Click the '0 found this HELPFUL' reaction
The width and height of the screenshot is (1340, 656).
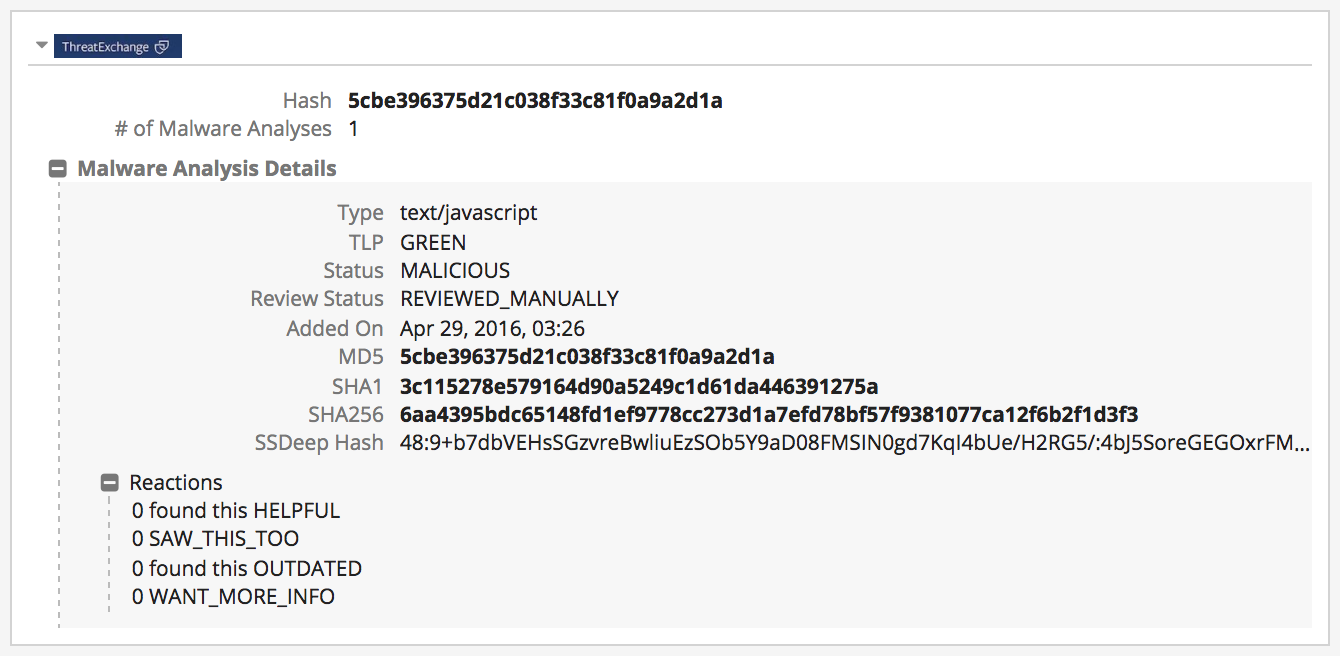click(x=236, y=511)
